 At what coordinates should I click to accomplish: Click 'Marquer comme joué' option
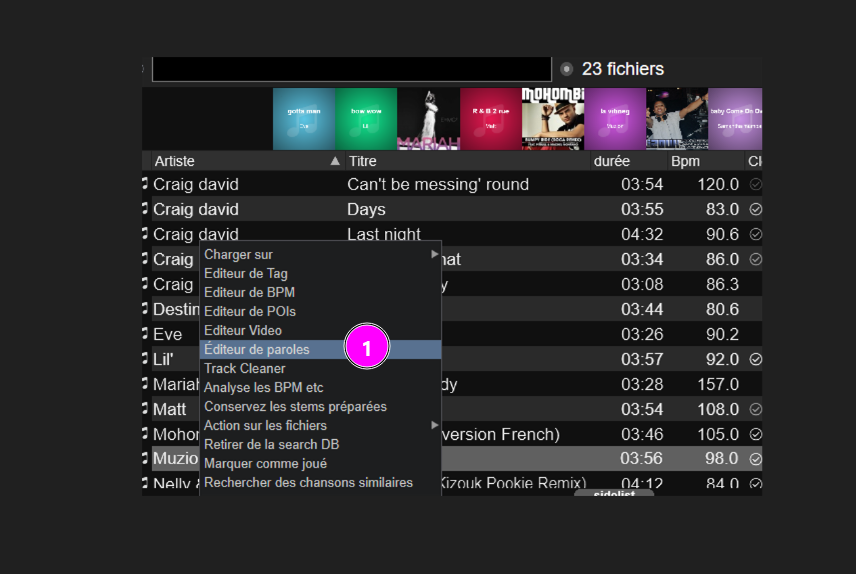point(265,464)
